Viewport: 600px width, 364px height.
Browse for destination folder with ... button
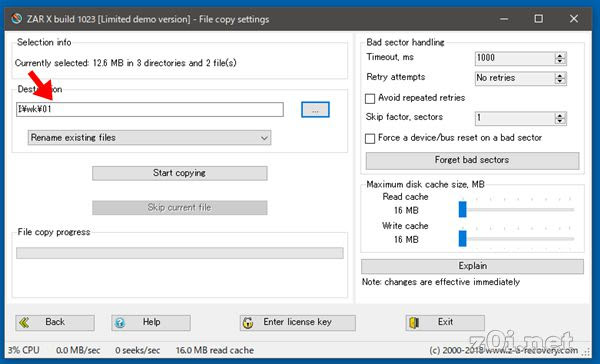click(x=315, y=110)
